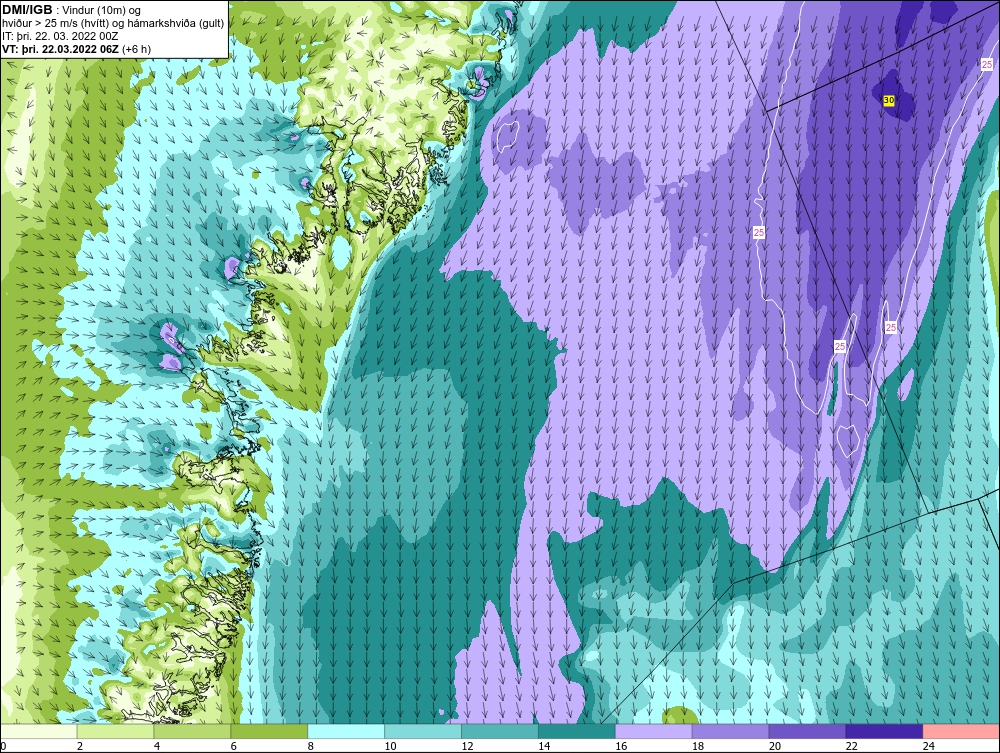Click the 10-12 m/s light teal legend swatch
This screenshot has height=753, width=1000.
click(423, 731)
